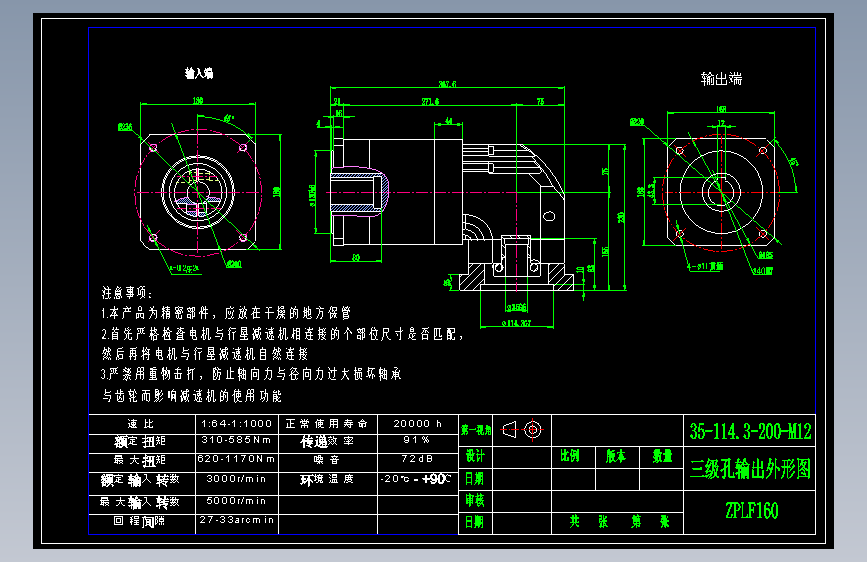This screenshot has width=867, height=562.
Task: Click the -20℃ - +90℃ temperature value
Action: click(x=416, y=479)
